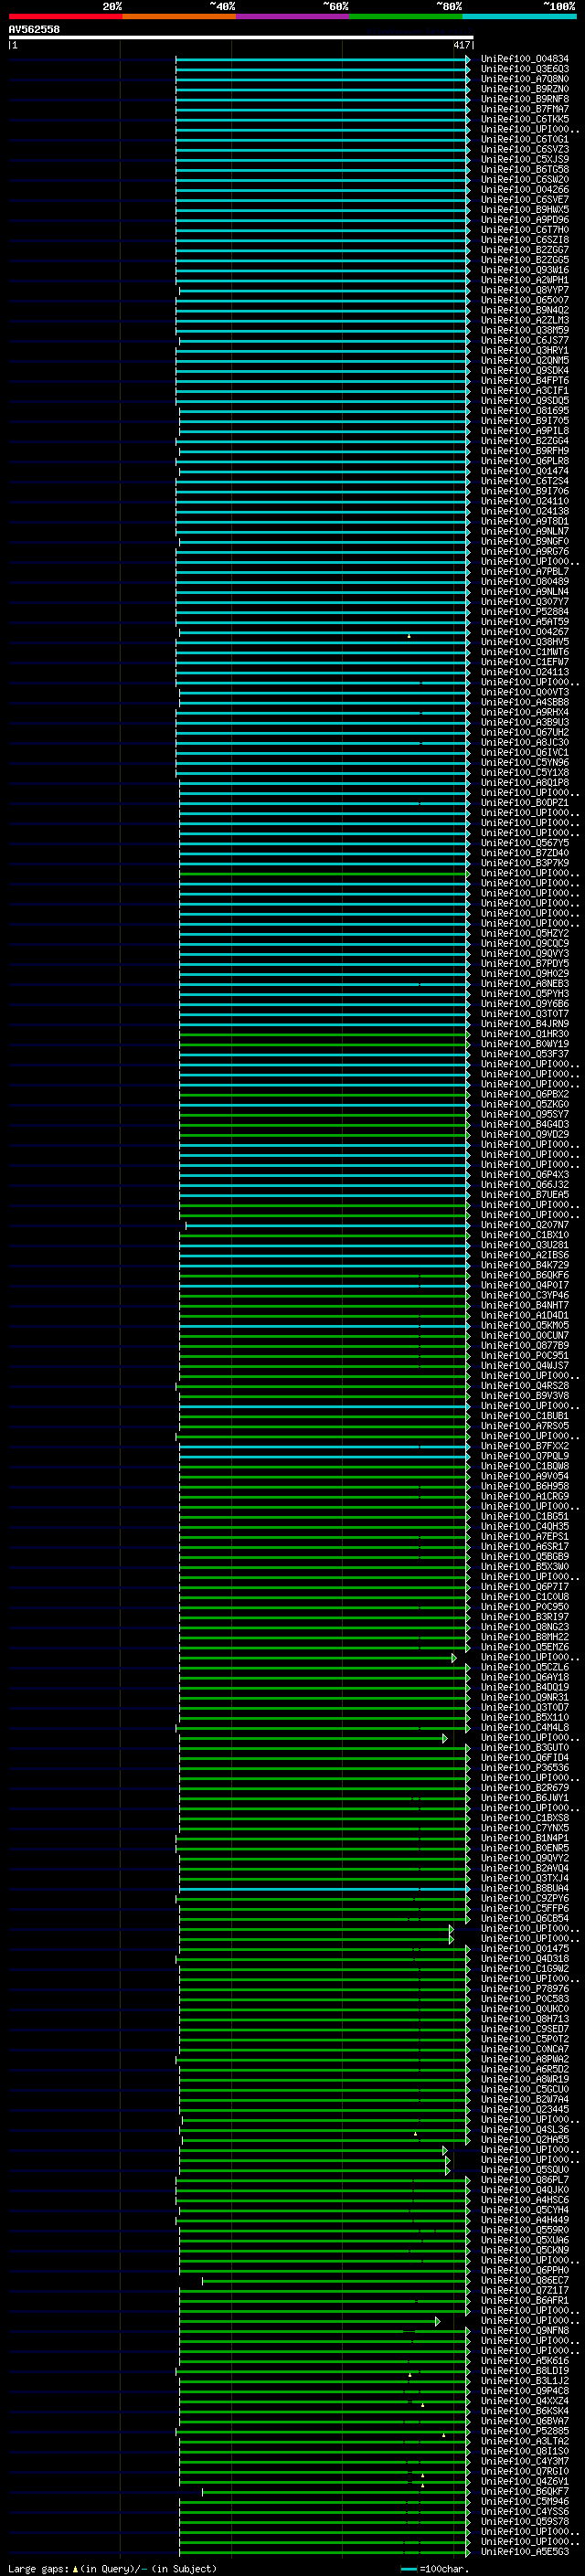Open hit UniRef100_B9HWX5
The height and width of the screenshot is (2576, 585).
pyautogui.click(x=525, y=209)
